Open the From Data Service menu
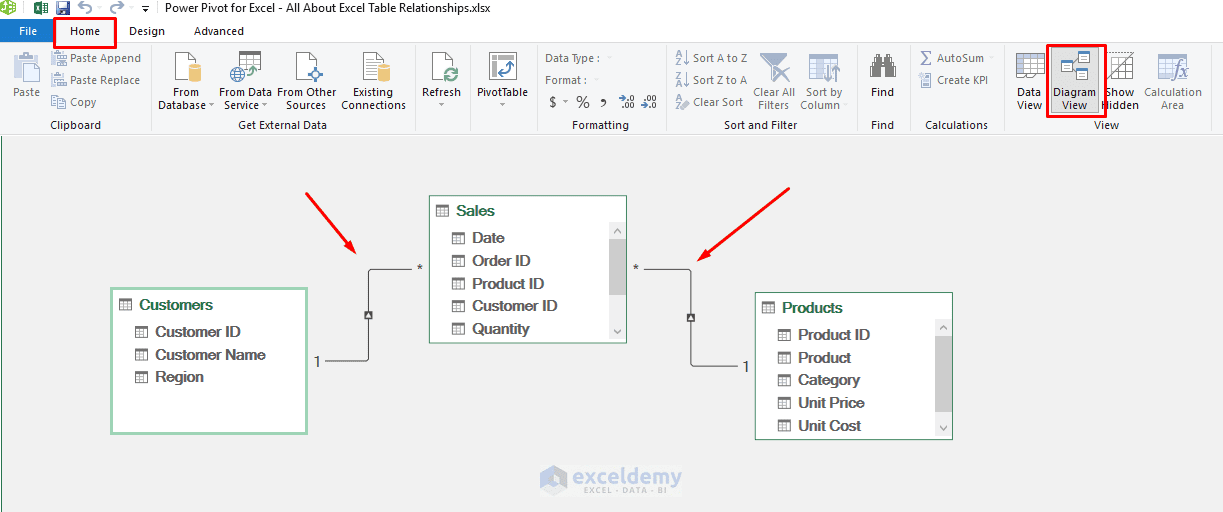This screenshot has width=1223, height=512. [x=245, y=81]
